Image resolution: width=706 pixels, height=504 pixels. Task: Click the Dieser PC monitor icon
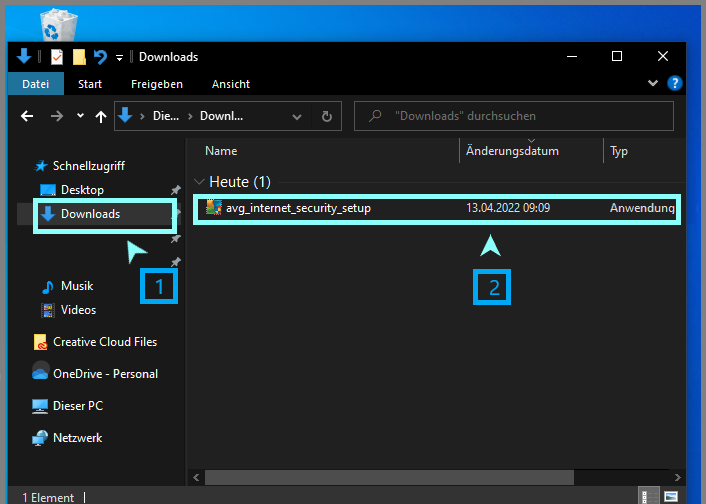click(x=40, y=406)
